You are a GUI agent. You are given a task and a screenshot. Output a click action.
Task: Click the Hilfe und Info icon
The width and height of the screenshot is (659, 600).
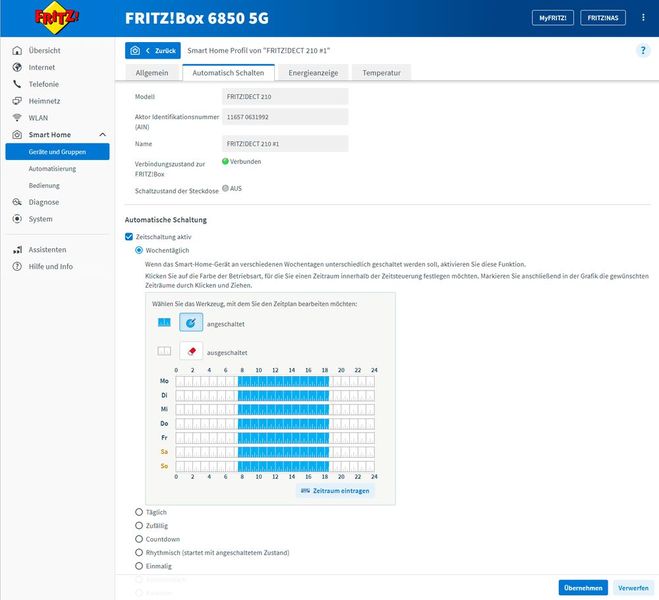17,266
